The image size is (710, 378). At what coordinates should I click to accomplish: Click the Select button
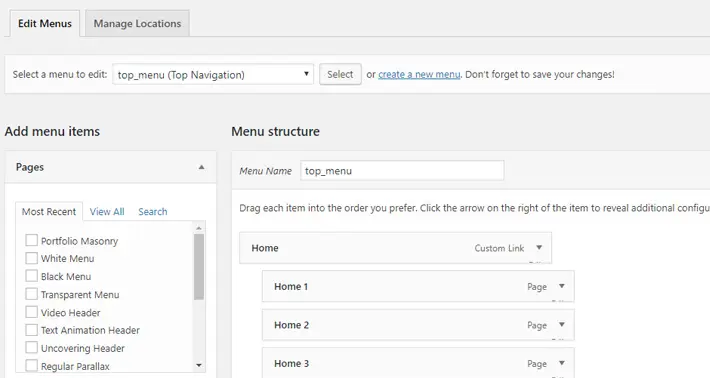[x=340, y=74]
